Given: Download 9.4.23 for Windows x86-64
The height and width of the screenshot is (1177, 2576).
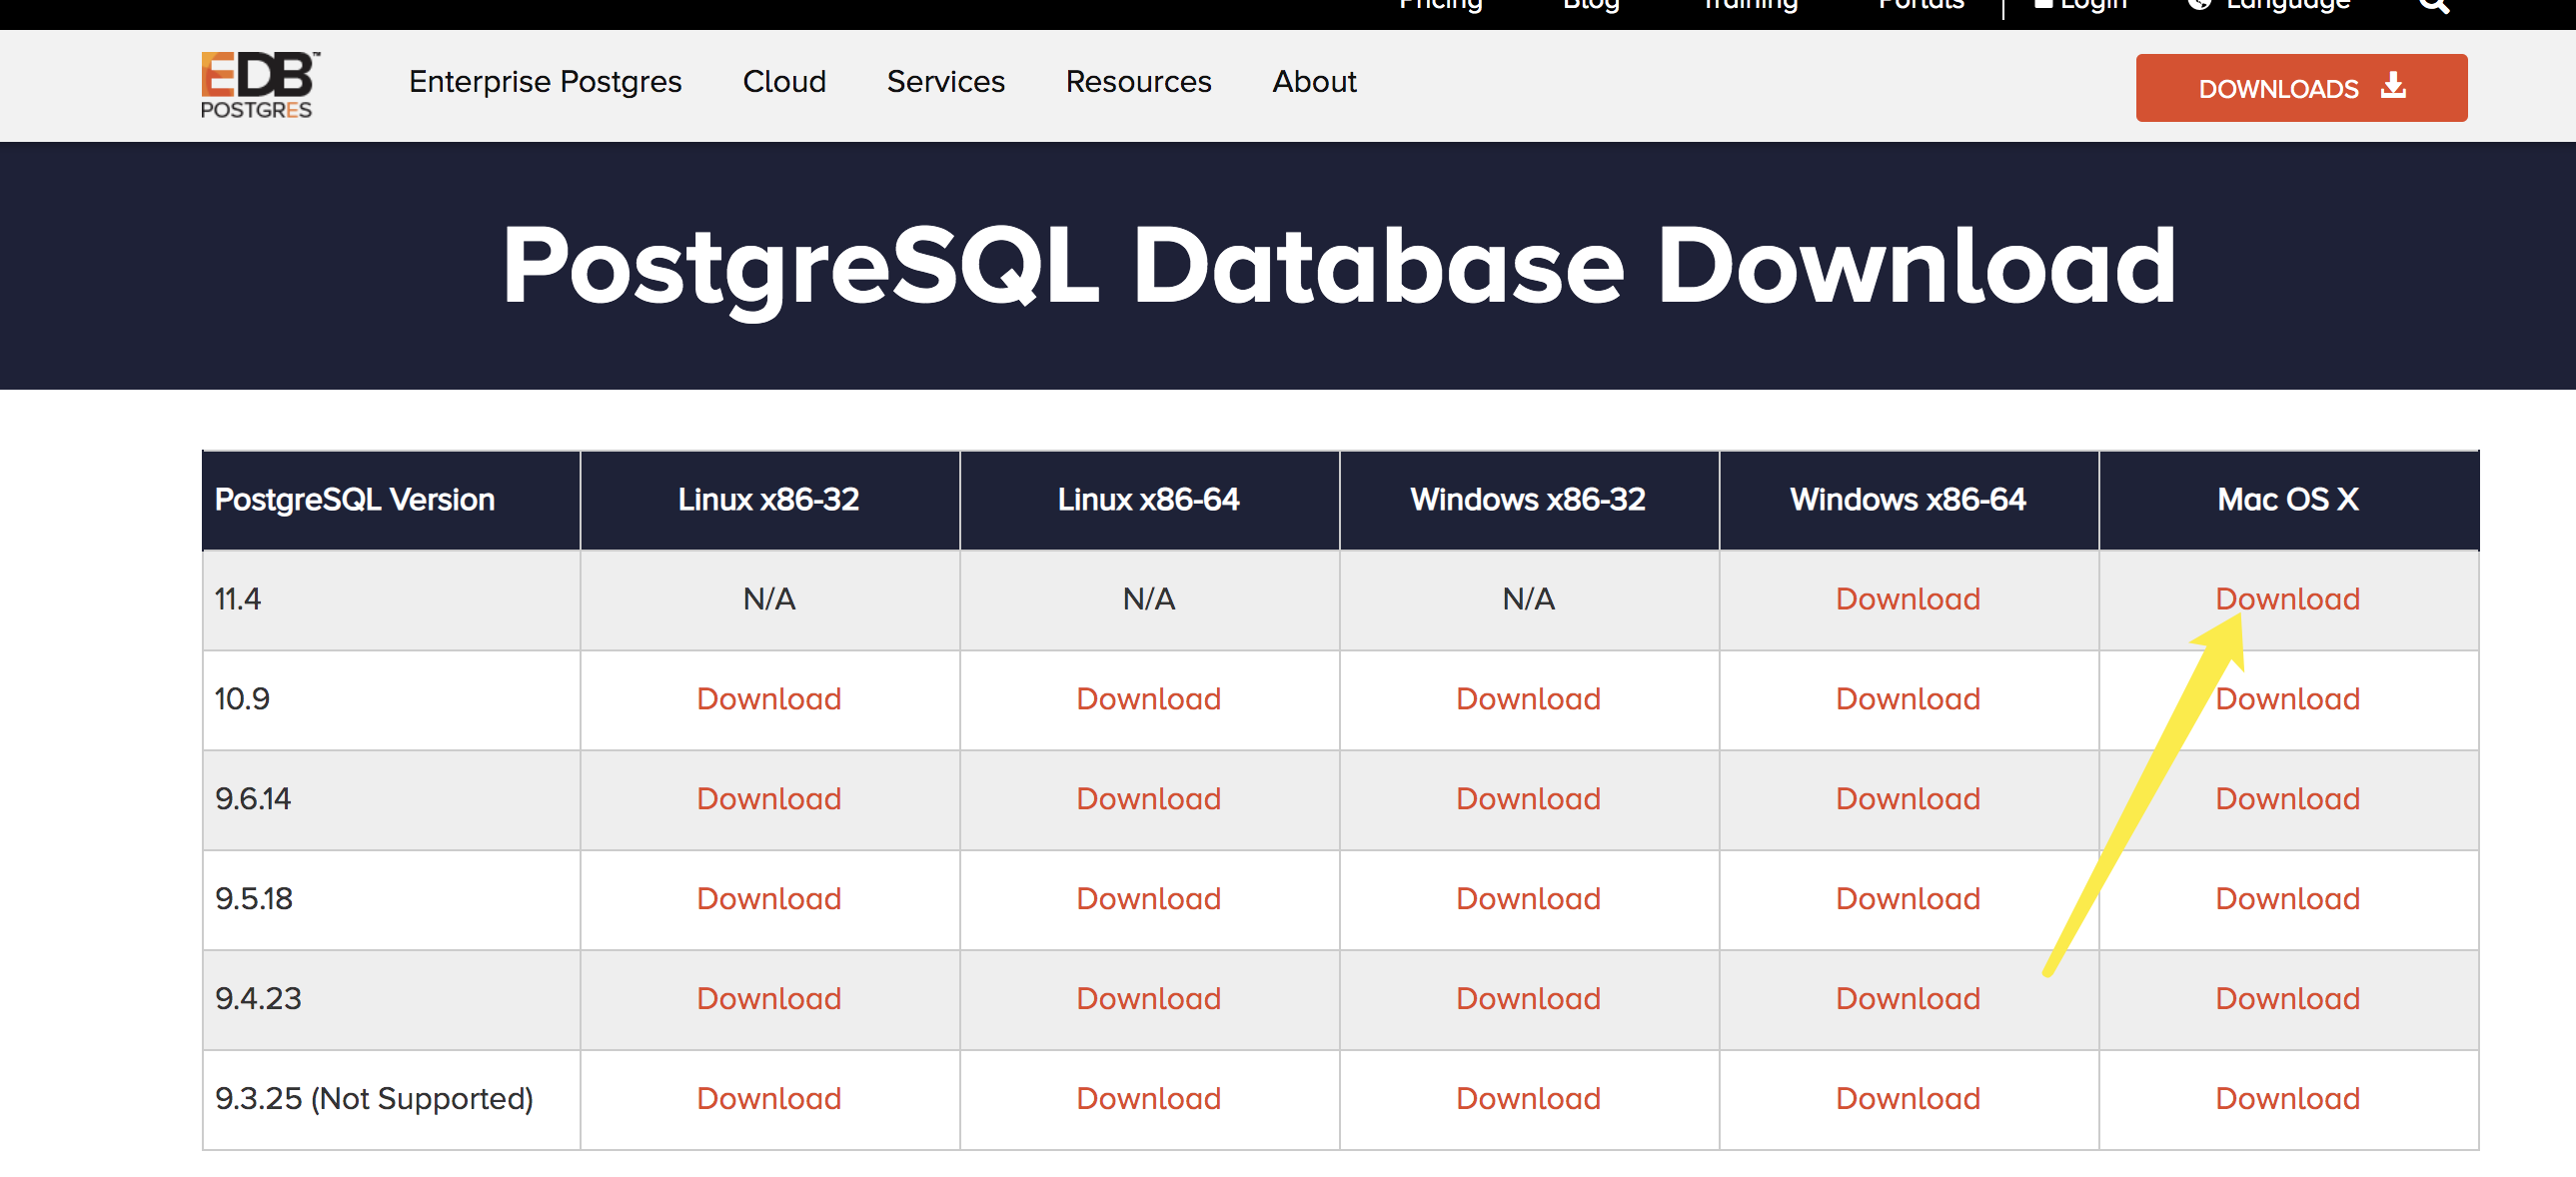Looking at the screenshot, I should coord(1908,999).
